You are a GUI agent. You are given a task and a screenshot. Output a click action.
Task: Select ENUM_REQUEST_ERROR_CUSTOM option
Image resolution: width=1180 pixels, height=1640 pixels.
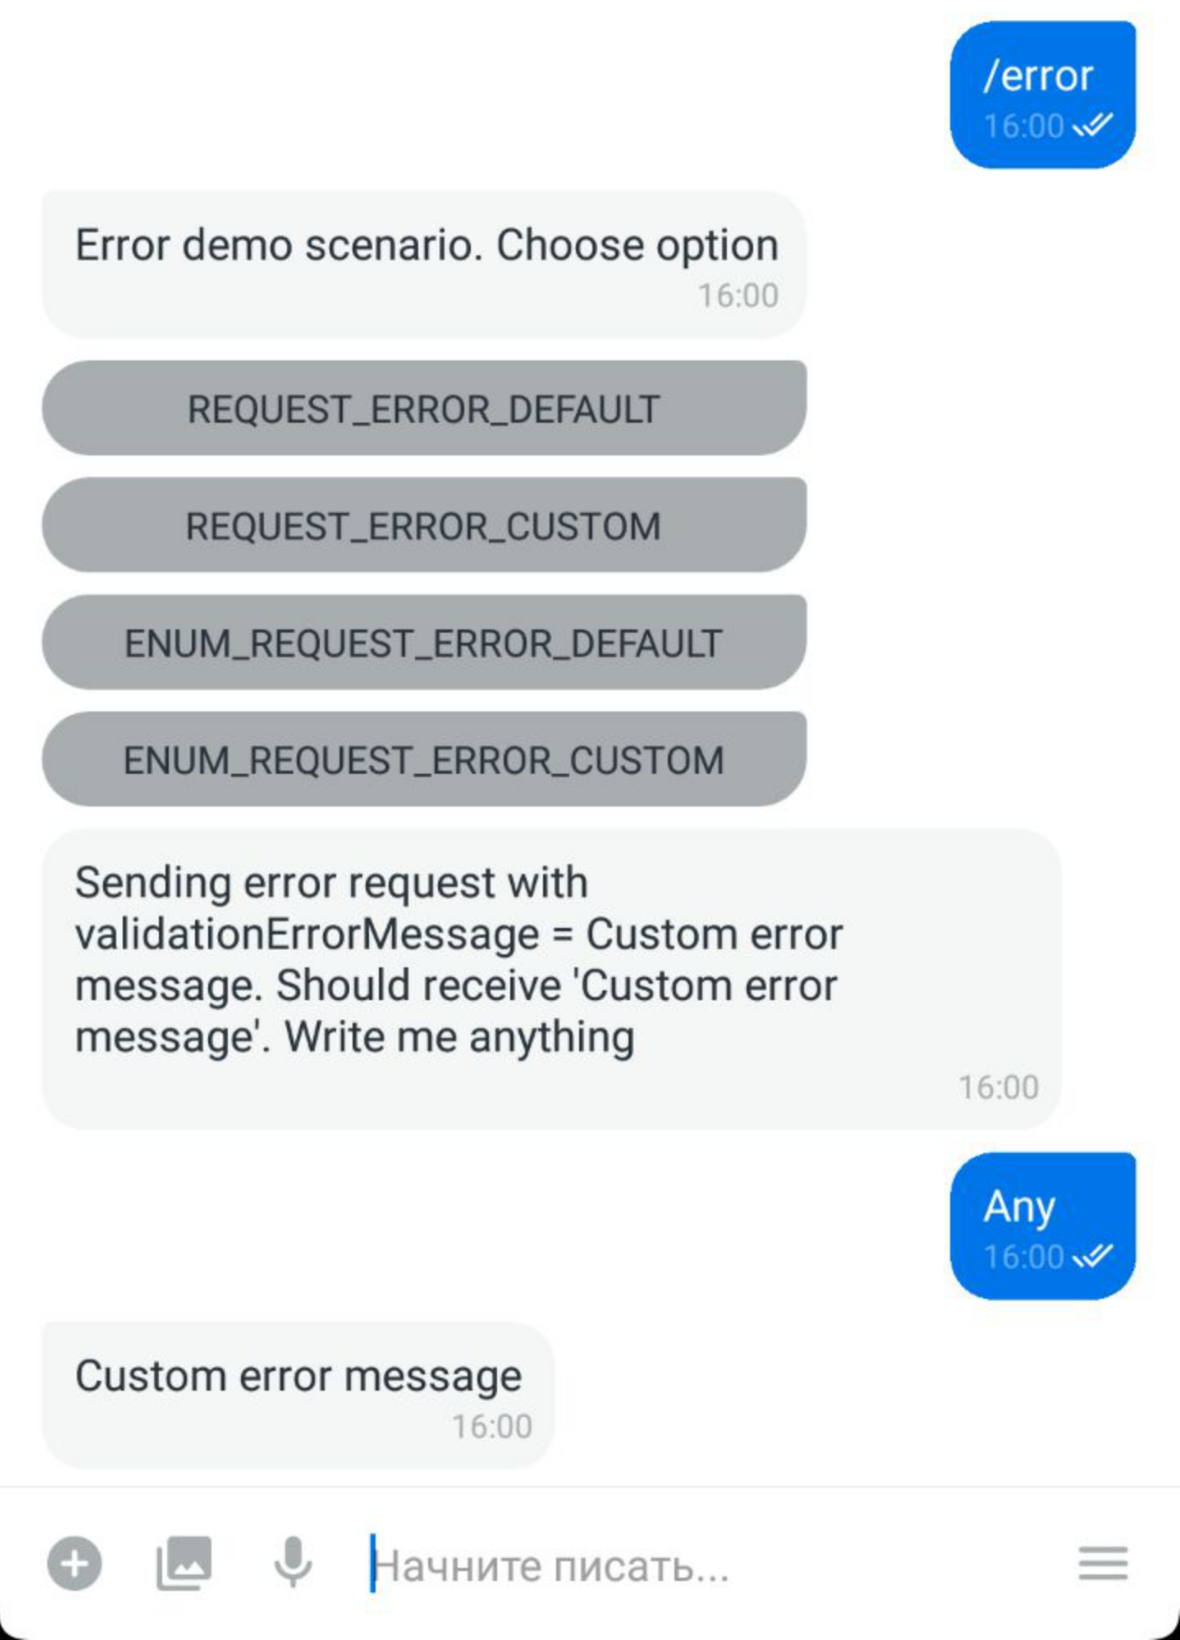click(424, 759)
